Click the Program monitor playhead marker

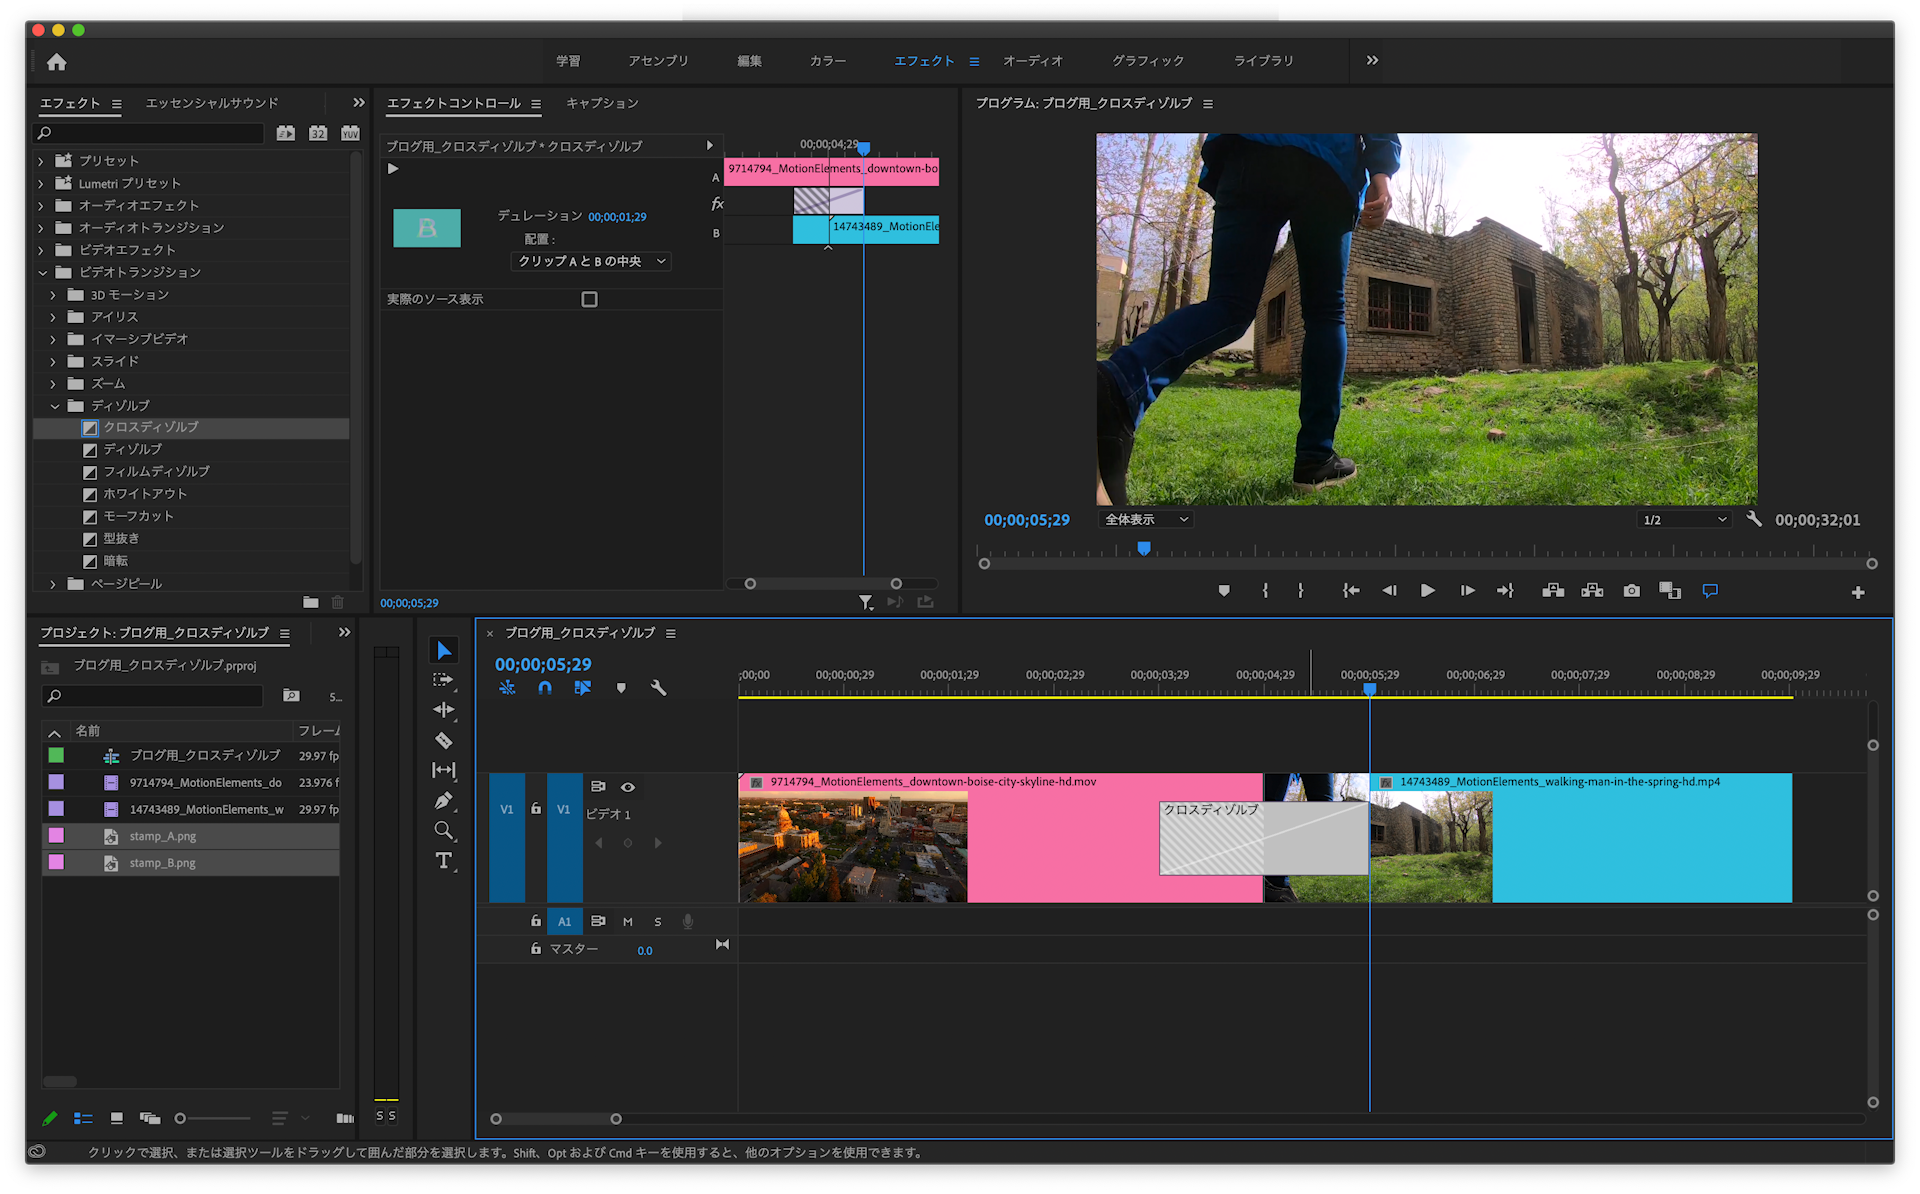coord(1144,548)
